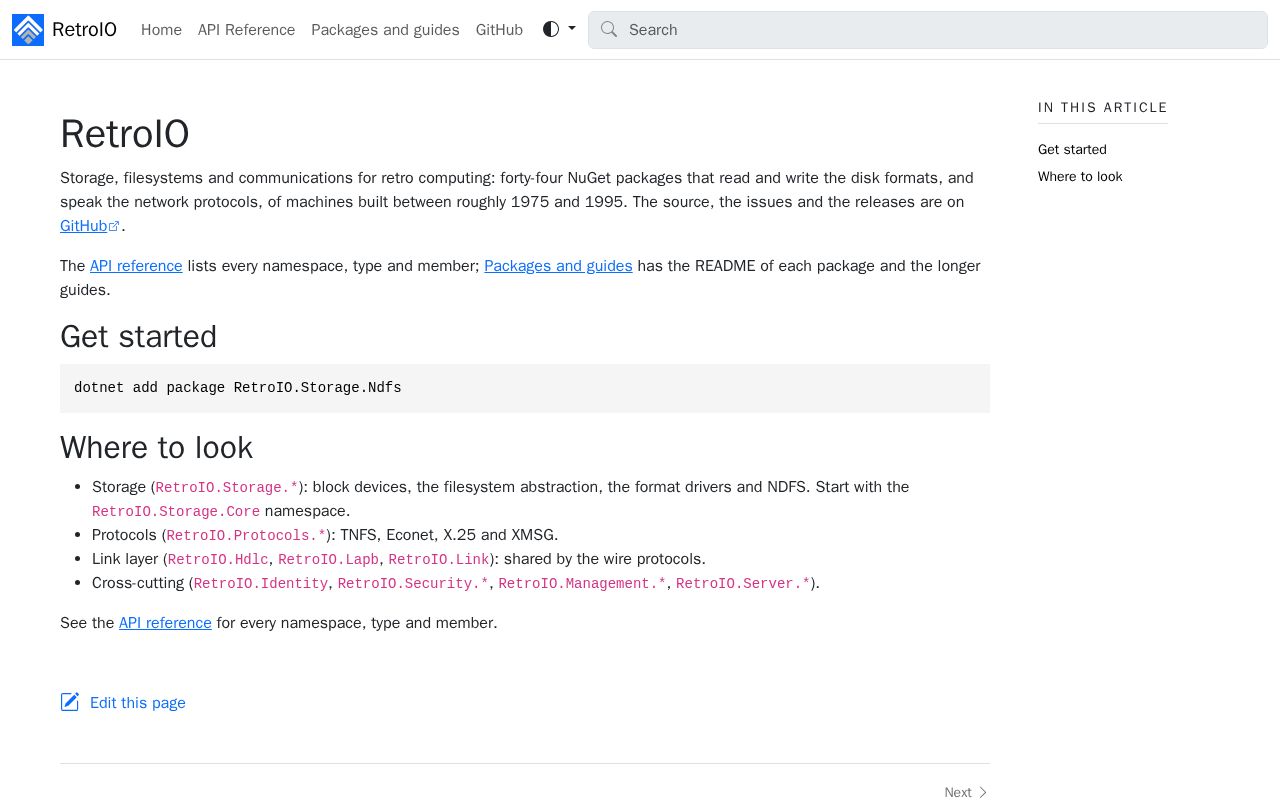This screenshot has width=1280, height=800.
Task: Click the RetroIO.Management.* code text
Action: 582,584
